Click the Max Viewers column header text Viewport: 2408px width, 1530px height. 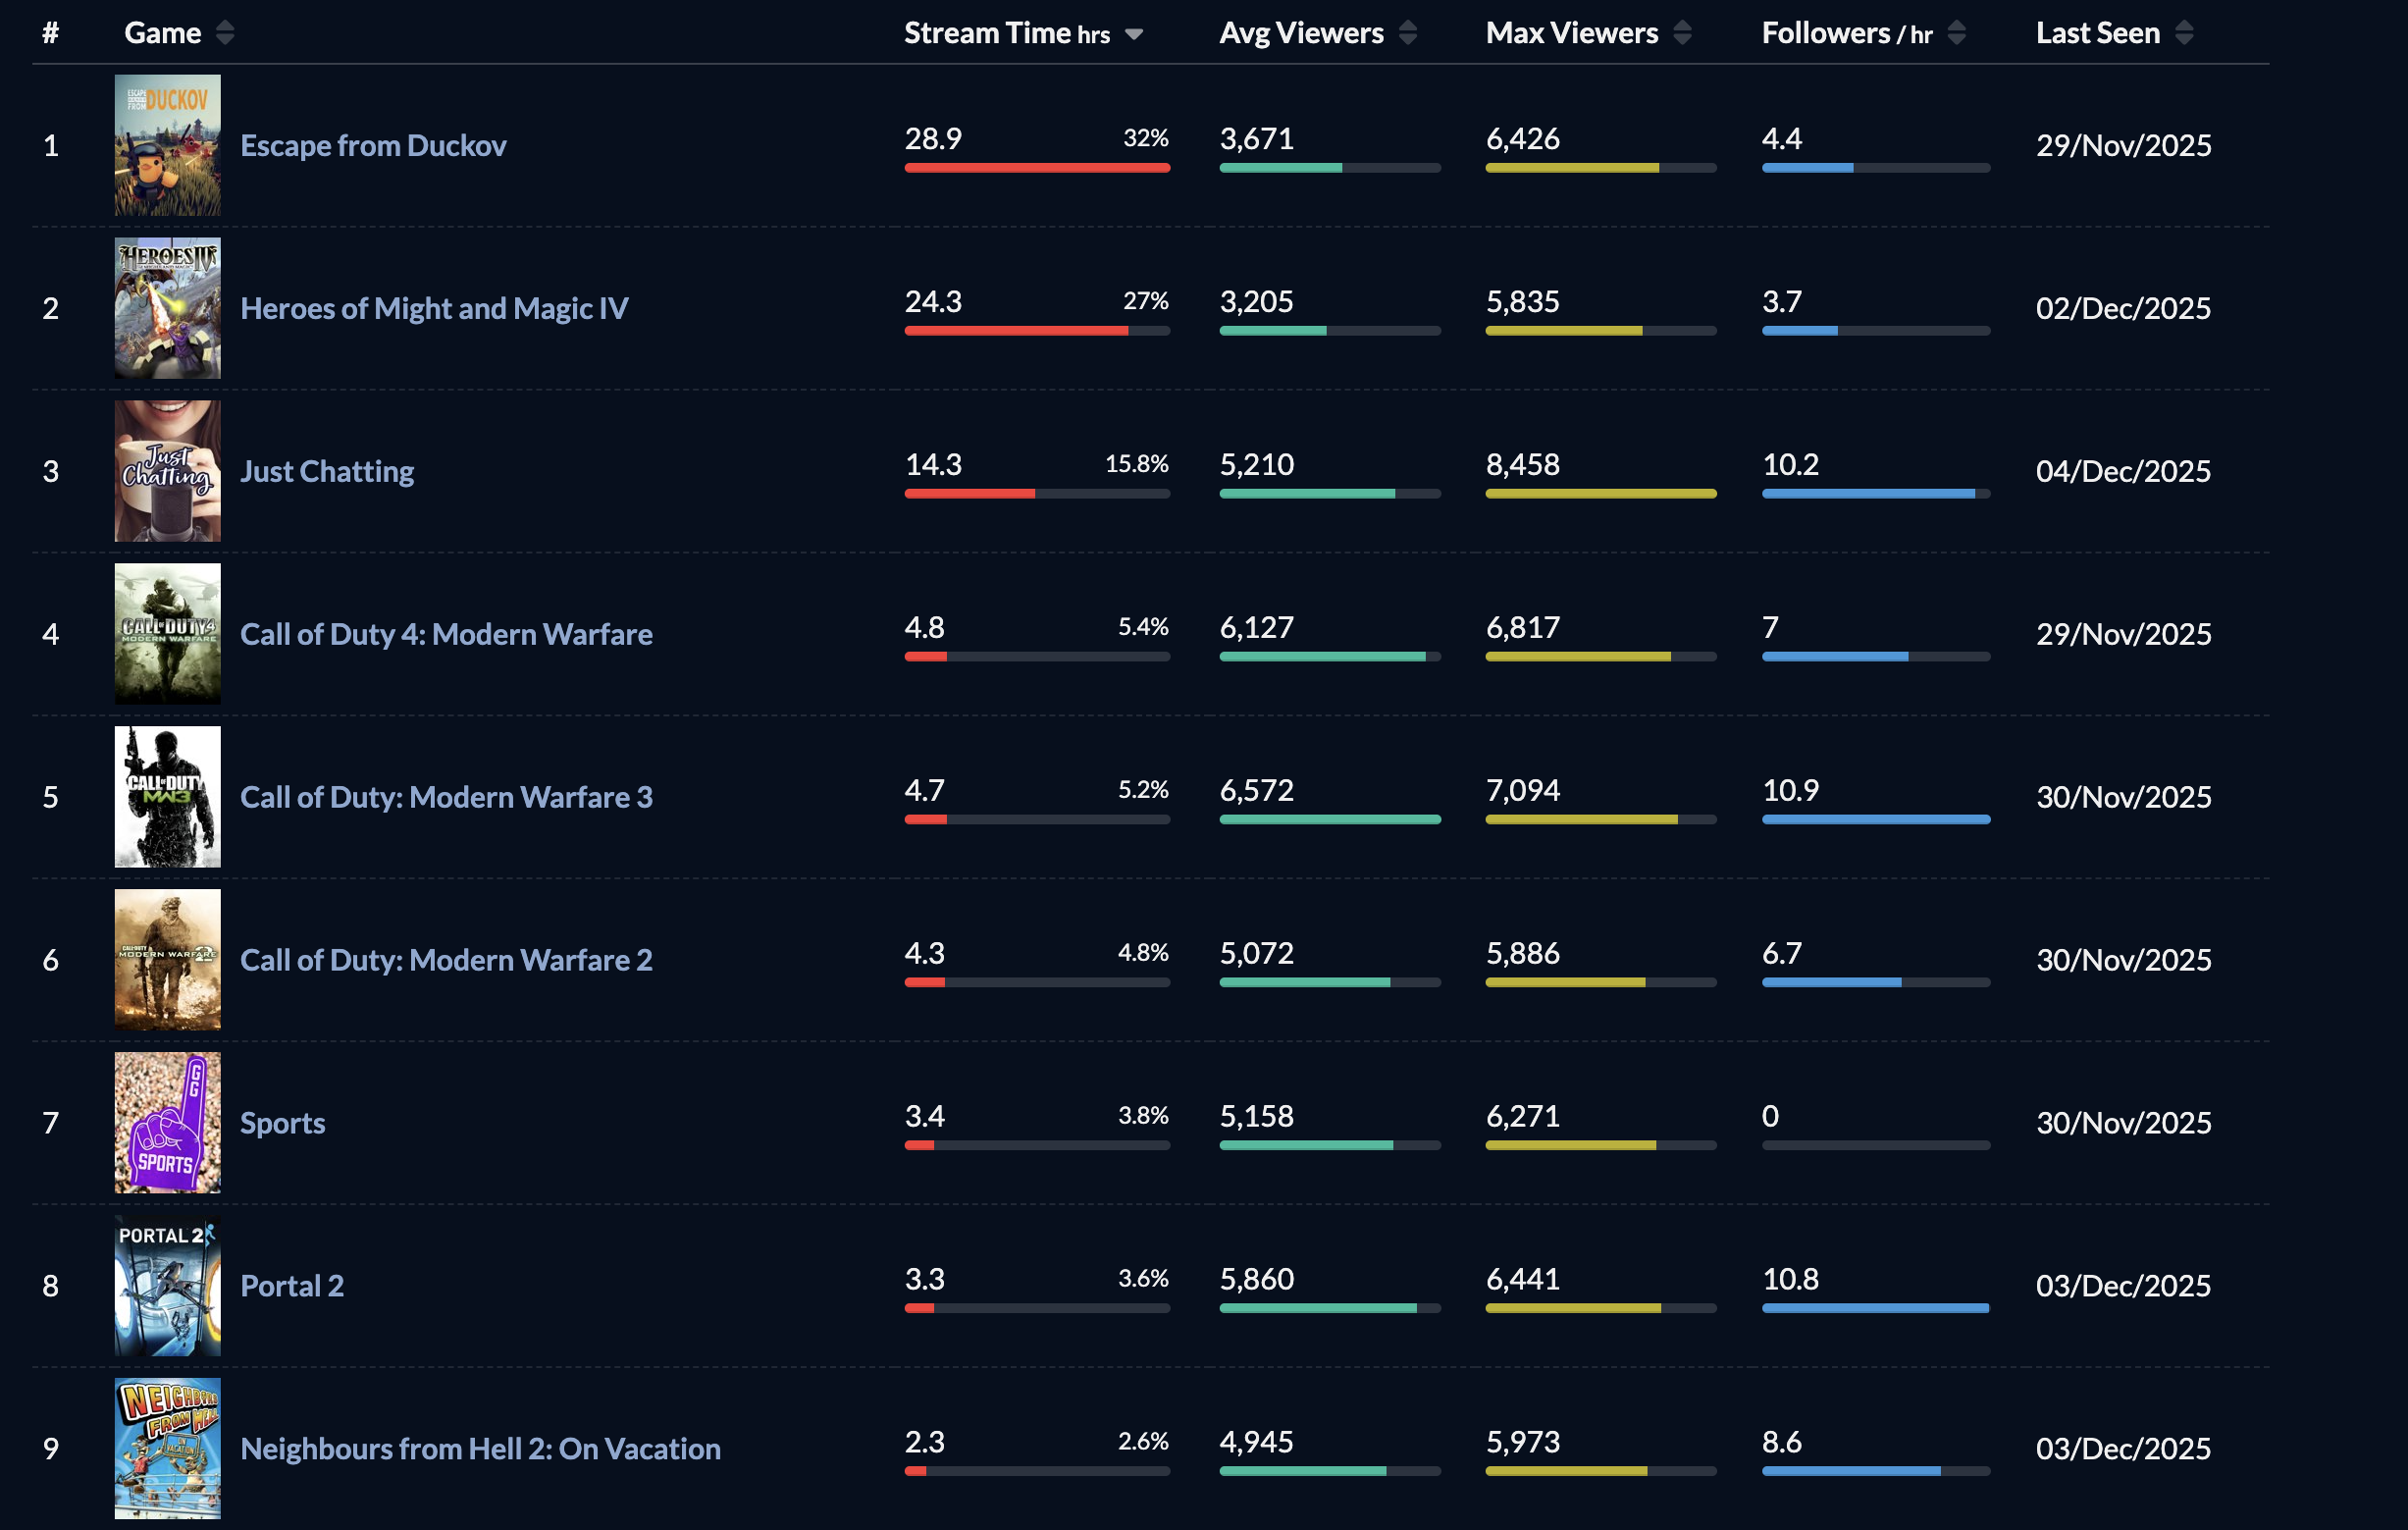click(x=1571, y=33)
